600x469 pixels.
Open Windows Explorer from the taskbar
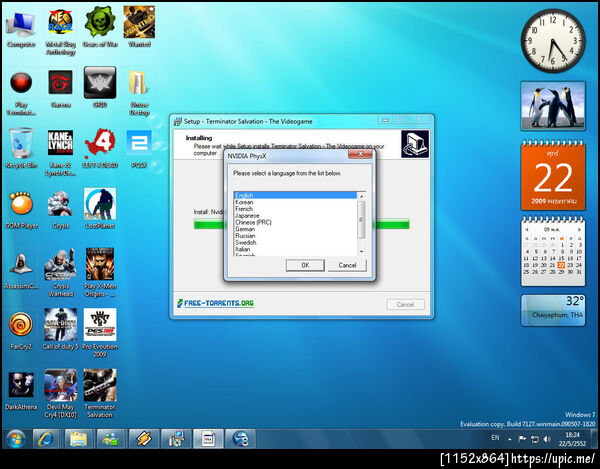pos(78,439)
